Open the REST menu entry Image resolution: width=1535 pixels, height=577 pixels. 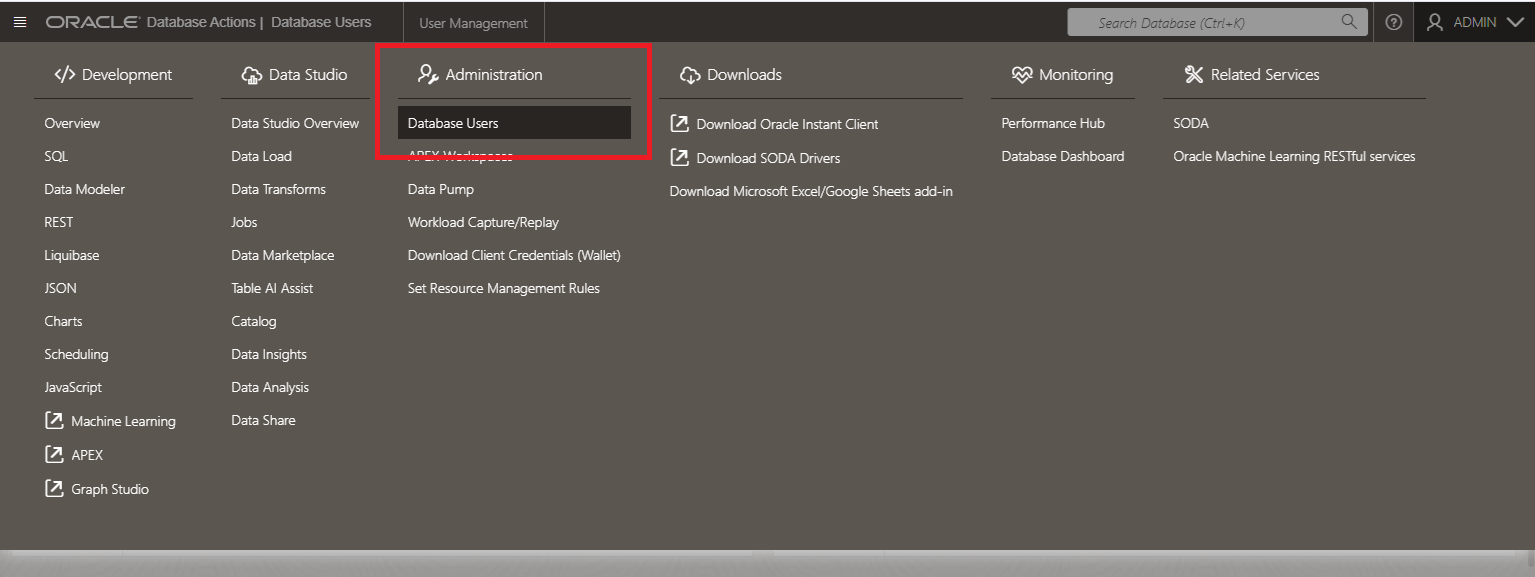click(x=59, y=222)
